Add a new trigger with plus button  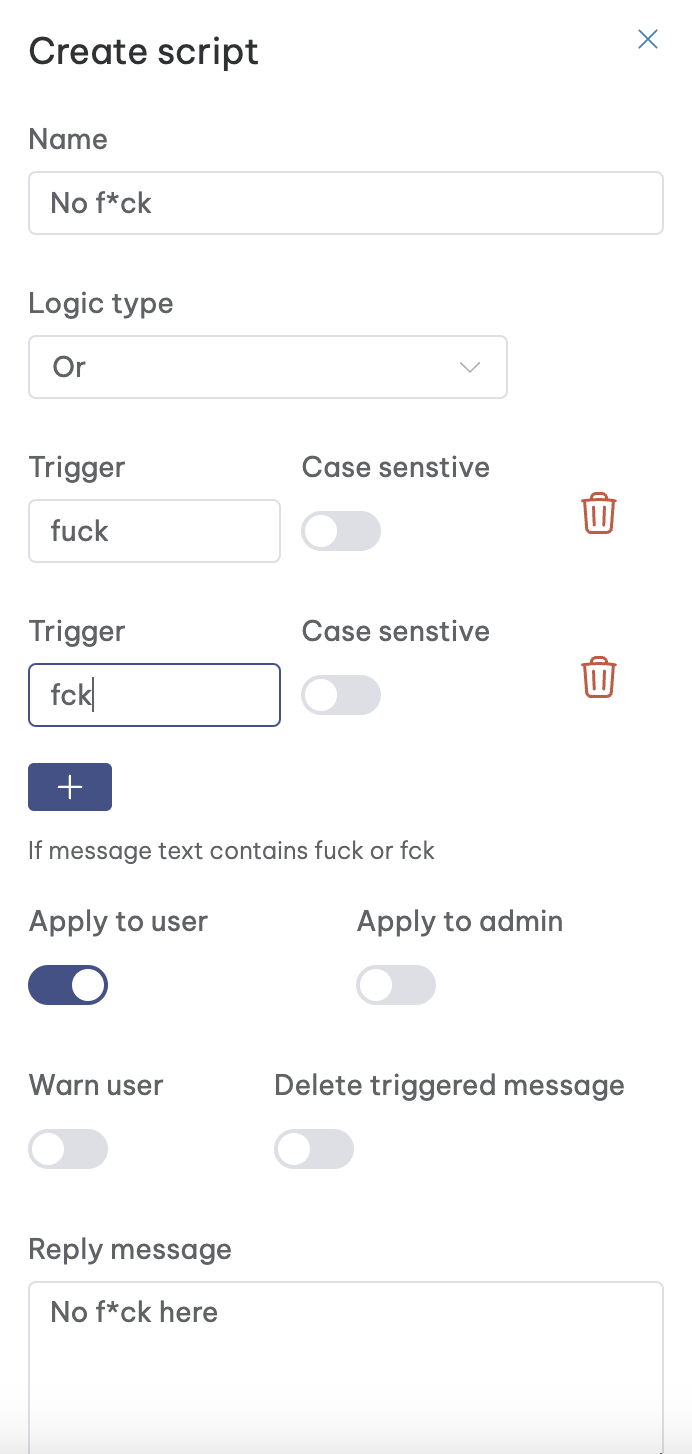(70, 787)
